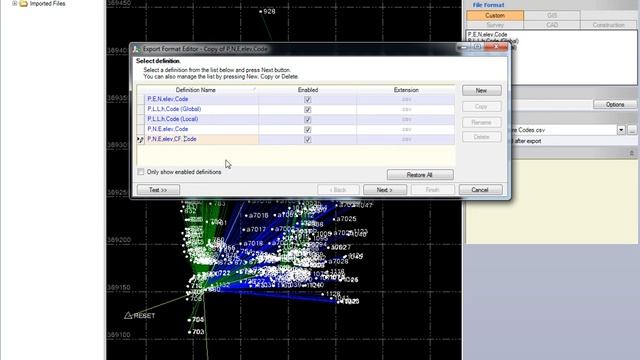
Task: Go to the Next > step
Action: point(384,190)
